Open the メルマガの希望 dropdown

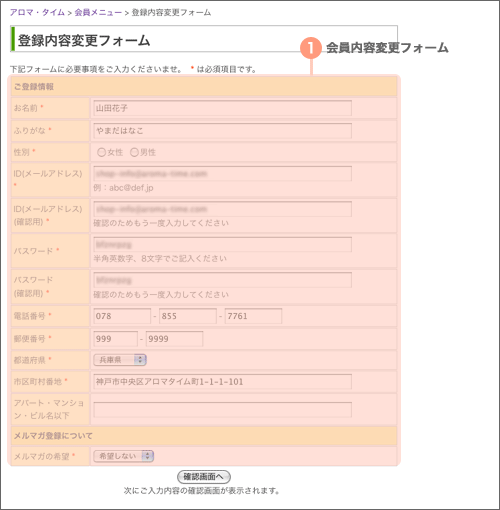(x=123, y=456)
